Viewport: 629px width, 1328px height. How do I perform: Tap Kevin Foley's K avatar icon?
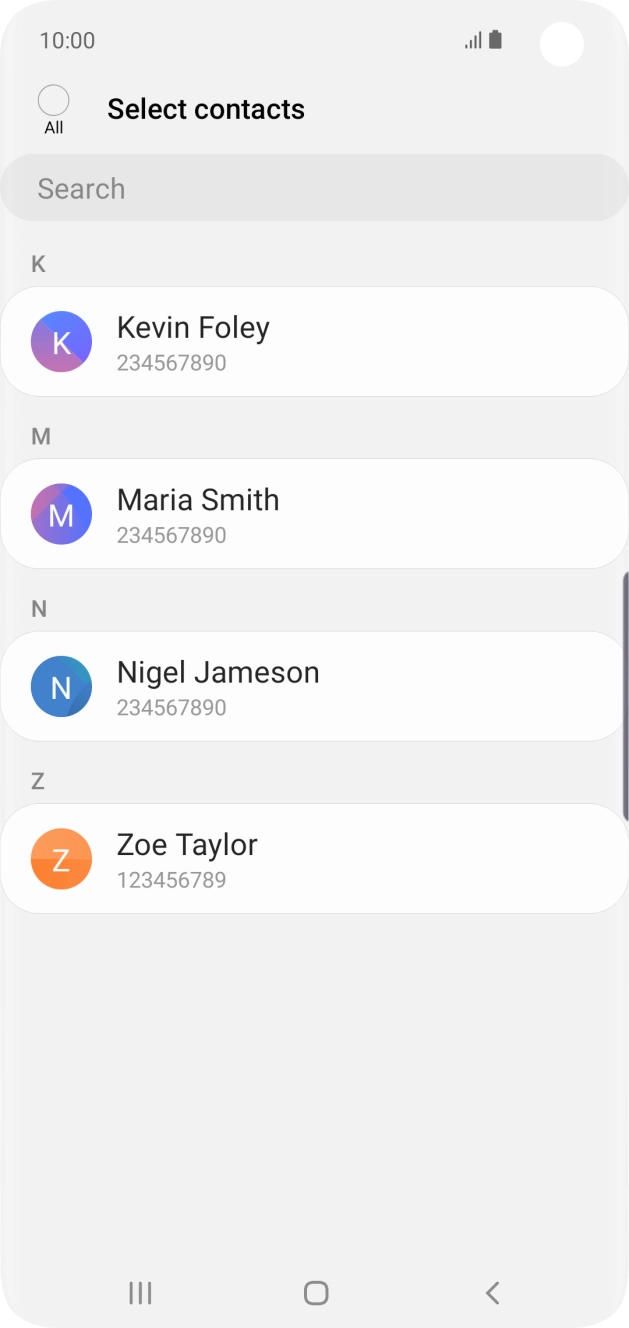[x=61, y=342]
